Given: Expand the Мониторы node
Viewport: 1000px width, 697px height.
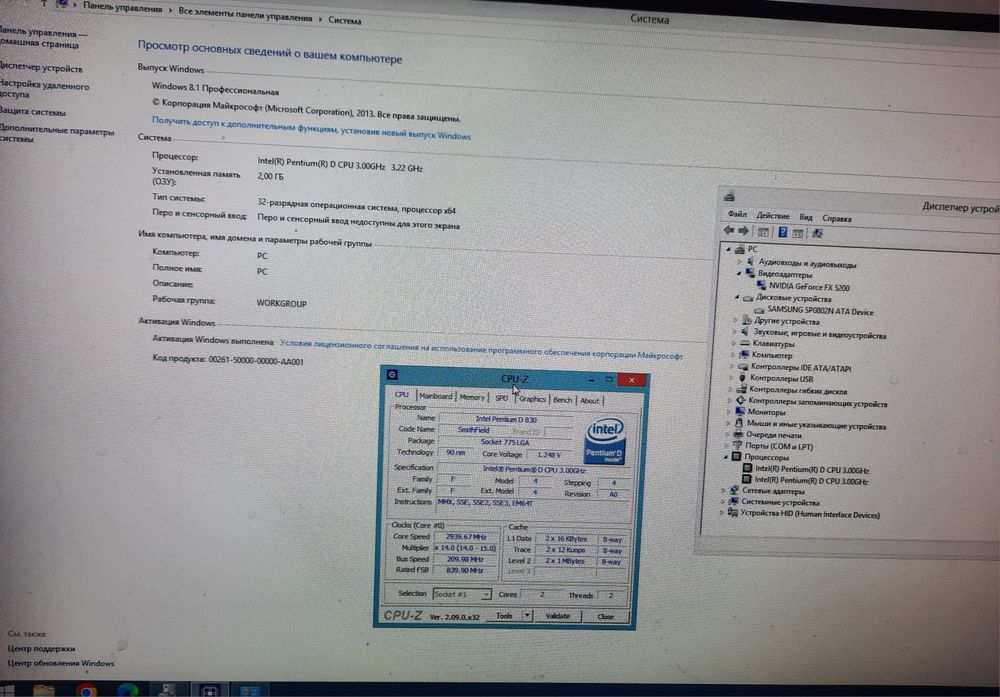Looking at the screenshot, I should [728, 411].
